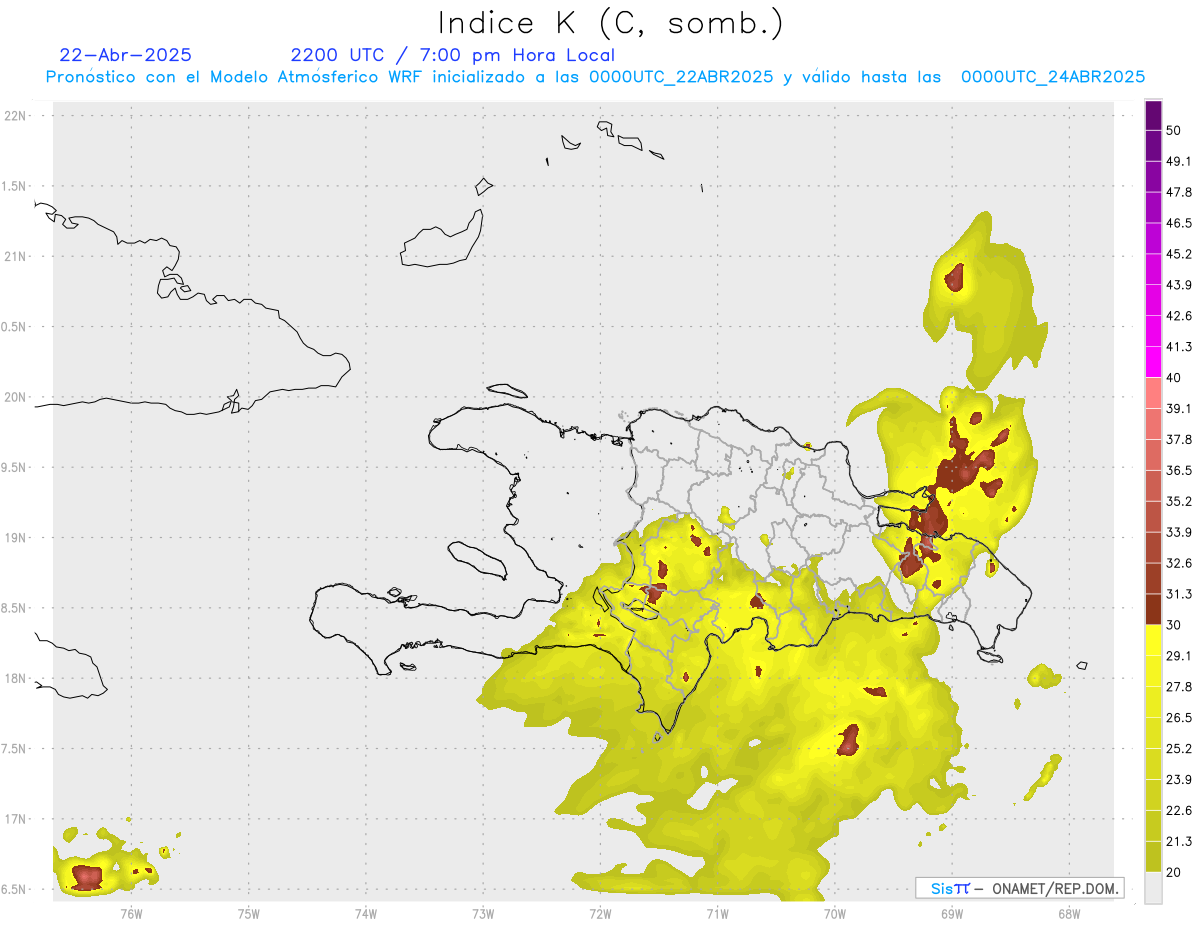Screen dimensions: 1200x927
Task: Click the "19N" latitude label
Action: coord(16,537)
